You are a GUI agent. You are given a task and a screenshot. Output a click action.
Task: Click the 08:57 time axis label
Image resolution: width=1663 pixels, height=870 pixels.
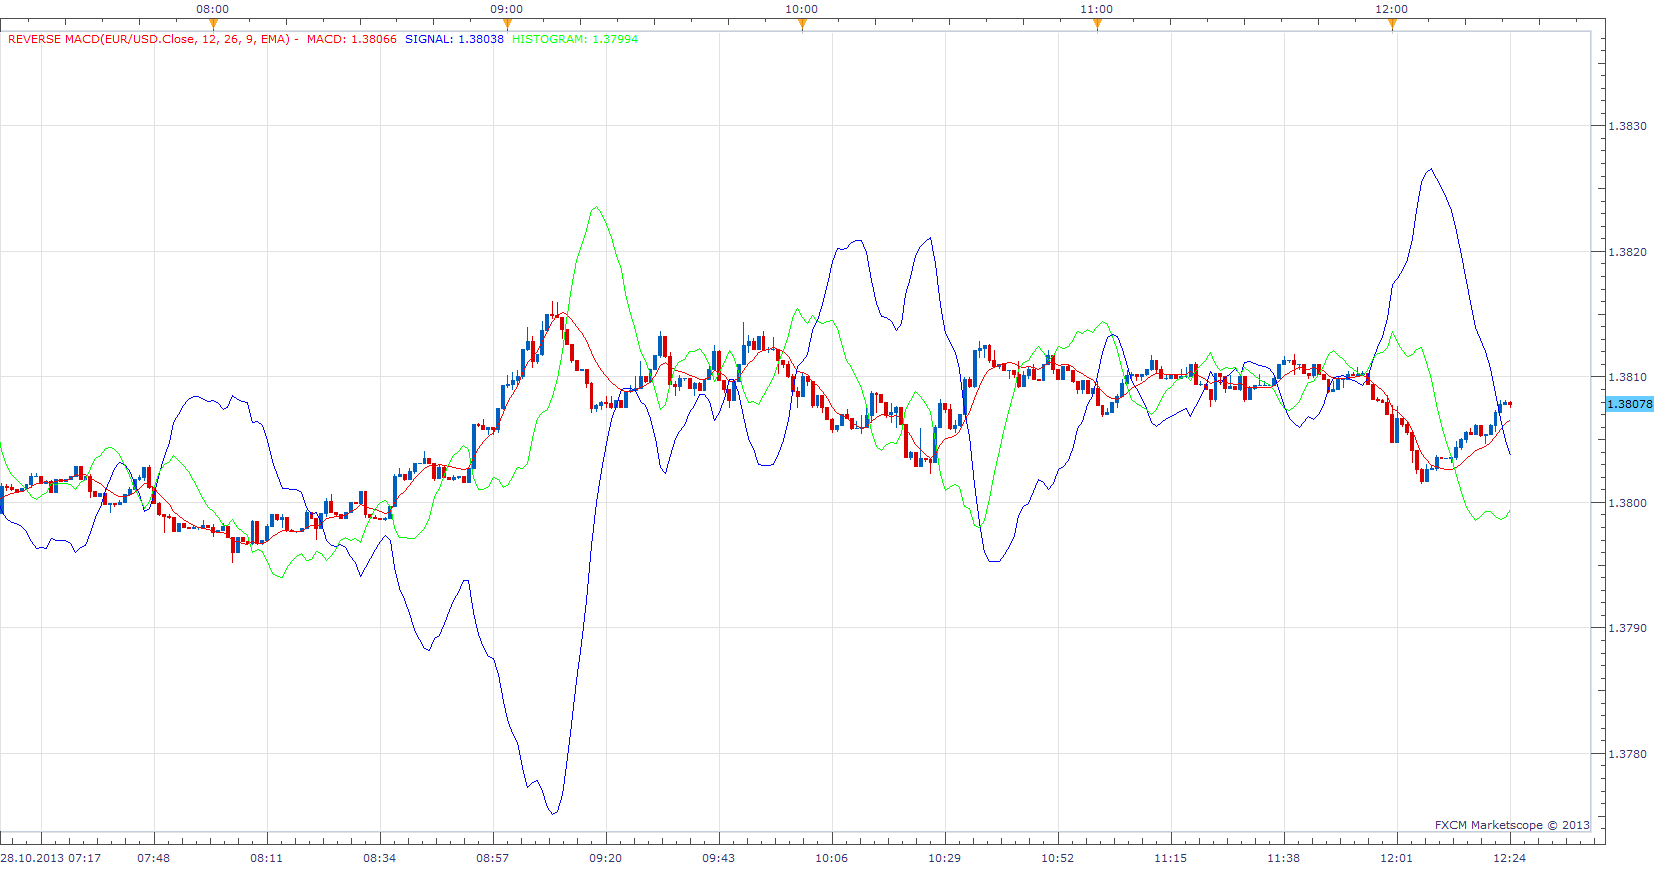pos(493,858)
